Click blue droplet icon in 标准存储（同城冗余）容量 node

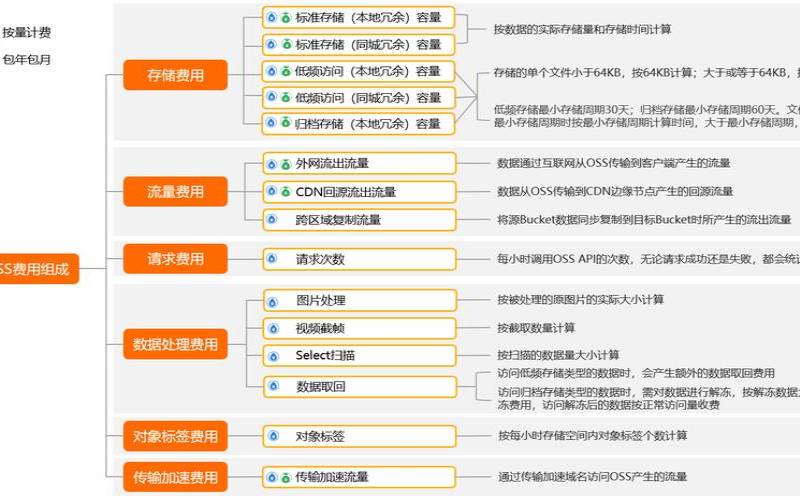tap(272, 44)
